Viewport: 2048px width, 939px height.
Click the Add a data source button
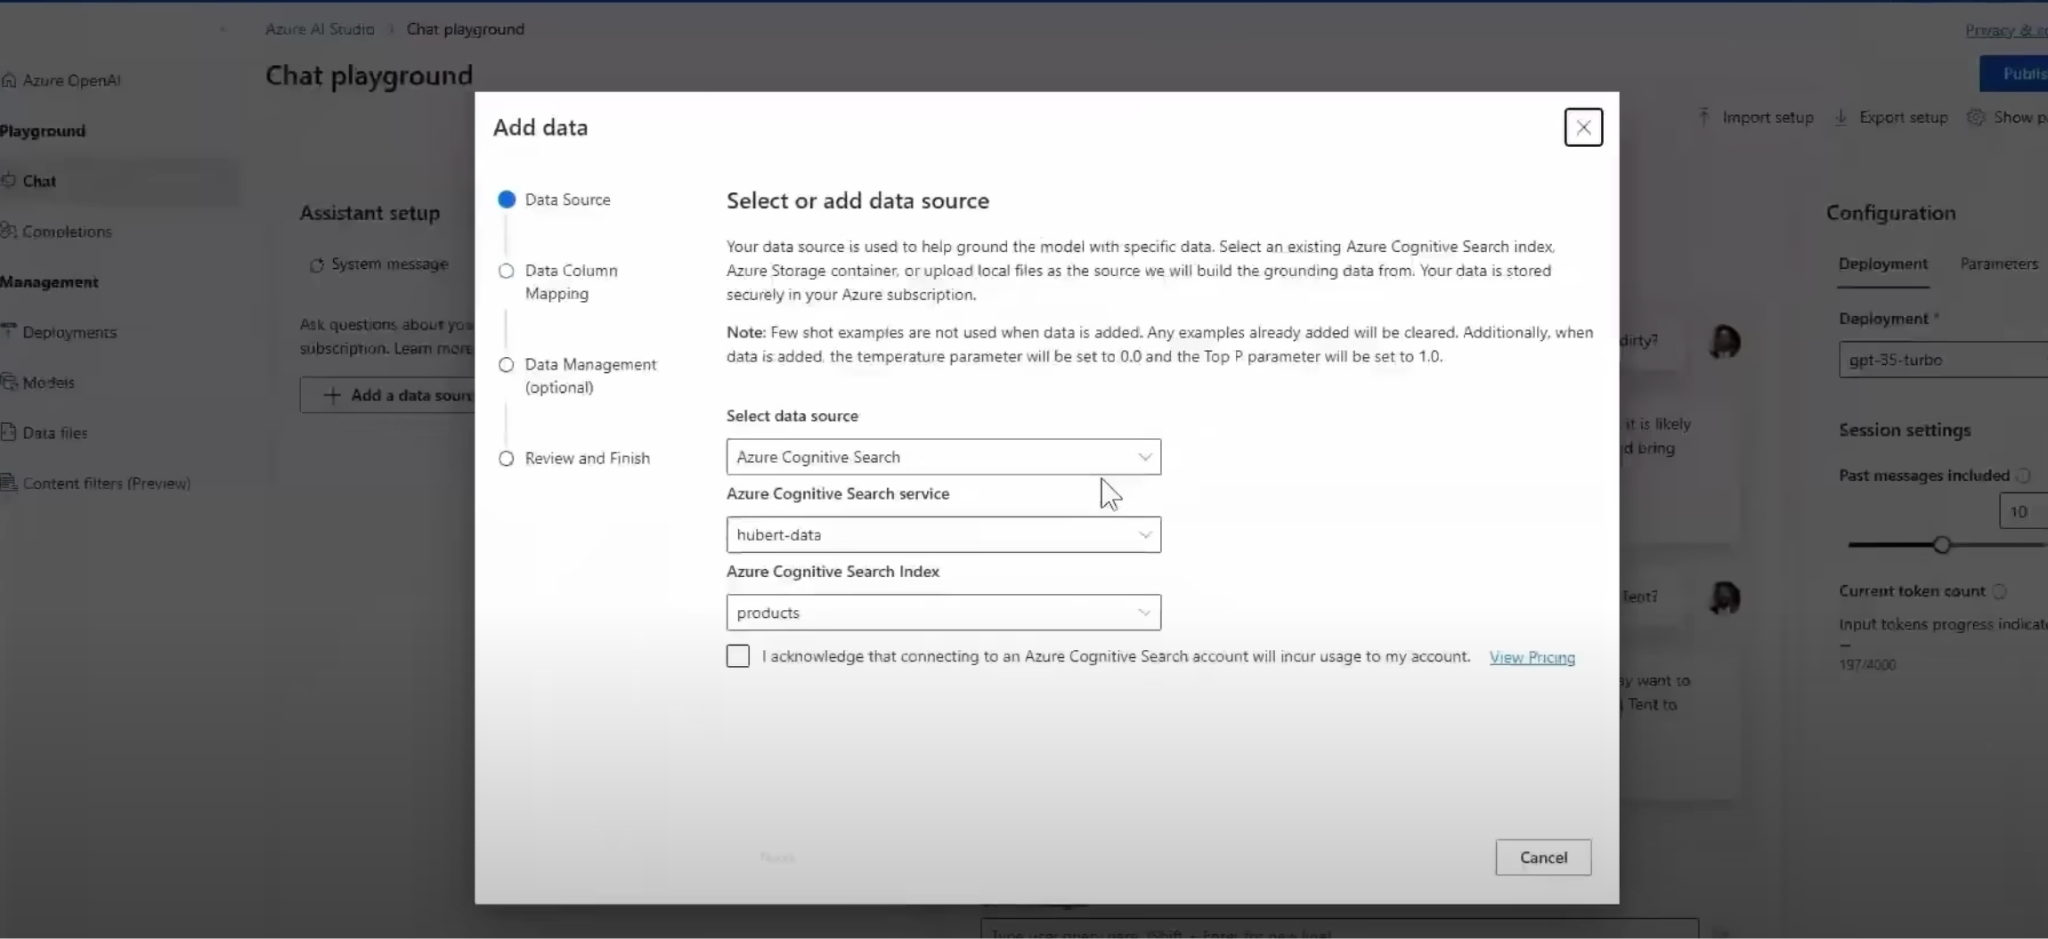(x=388, y=395)
